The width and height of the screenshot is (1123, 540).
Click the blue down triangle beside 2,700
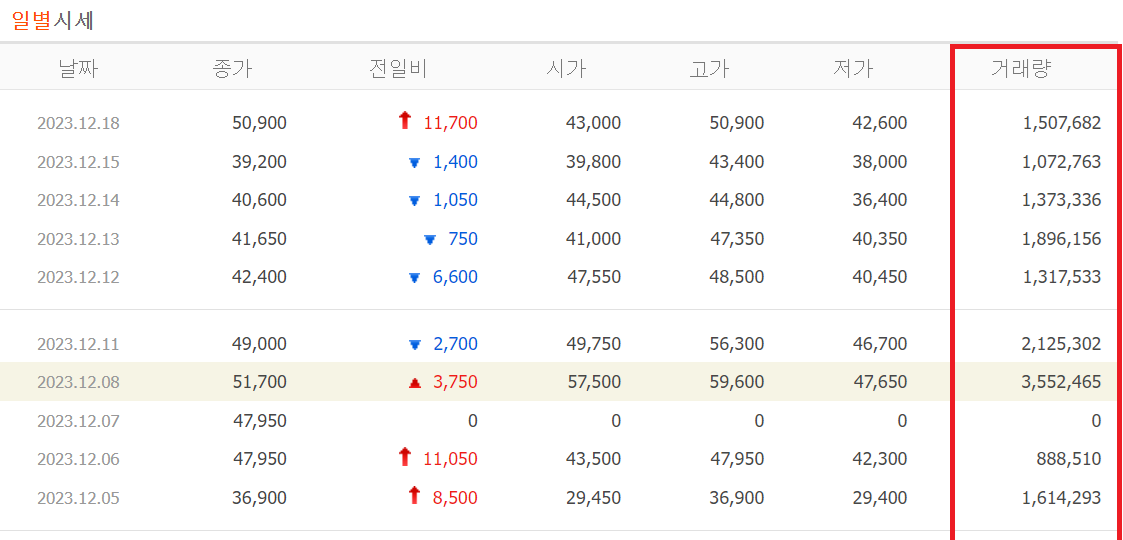click(414, 345)
